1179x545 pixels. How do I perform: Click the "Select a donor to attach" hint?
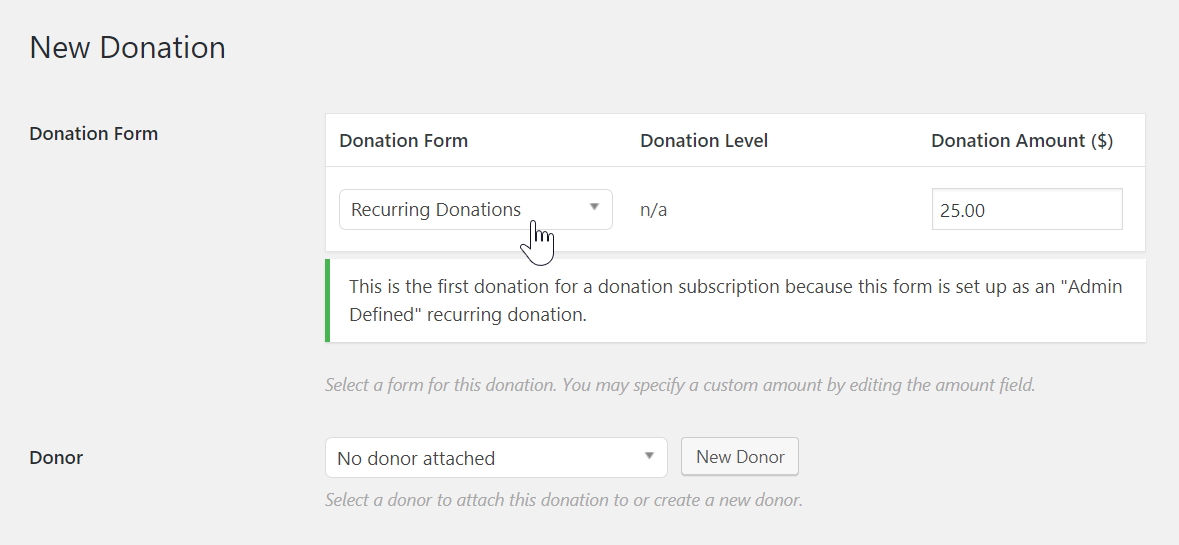click(x=564, y=500)
